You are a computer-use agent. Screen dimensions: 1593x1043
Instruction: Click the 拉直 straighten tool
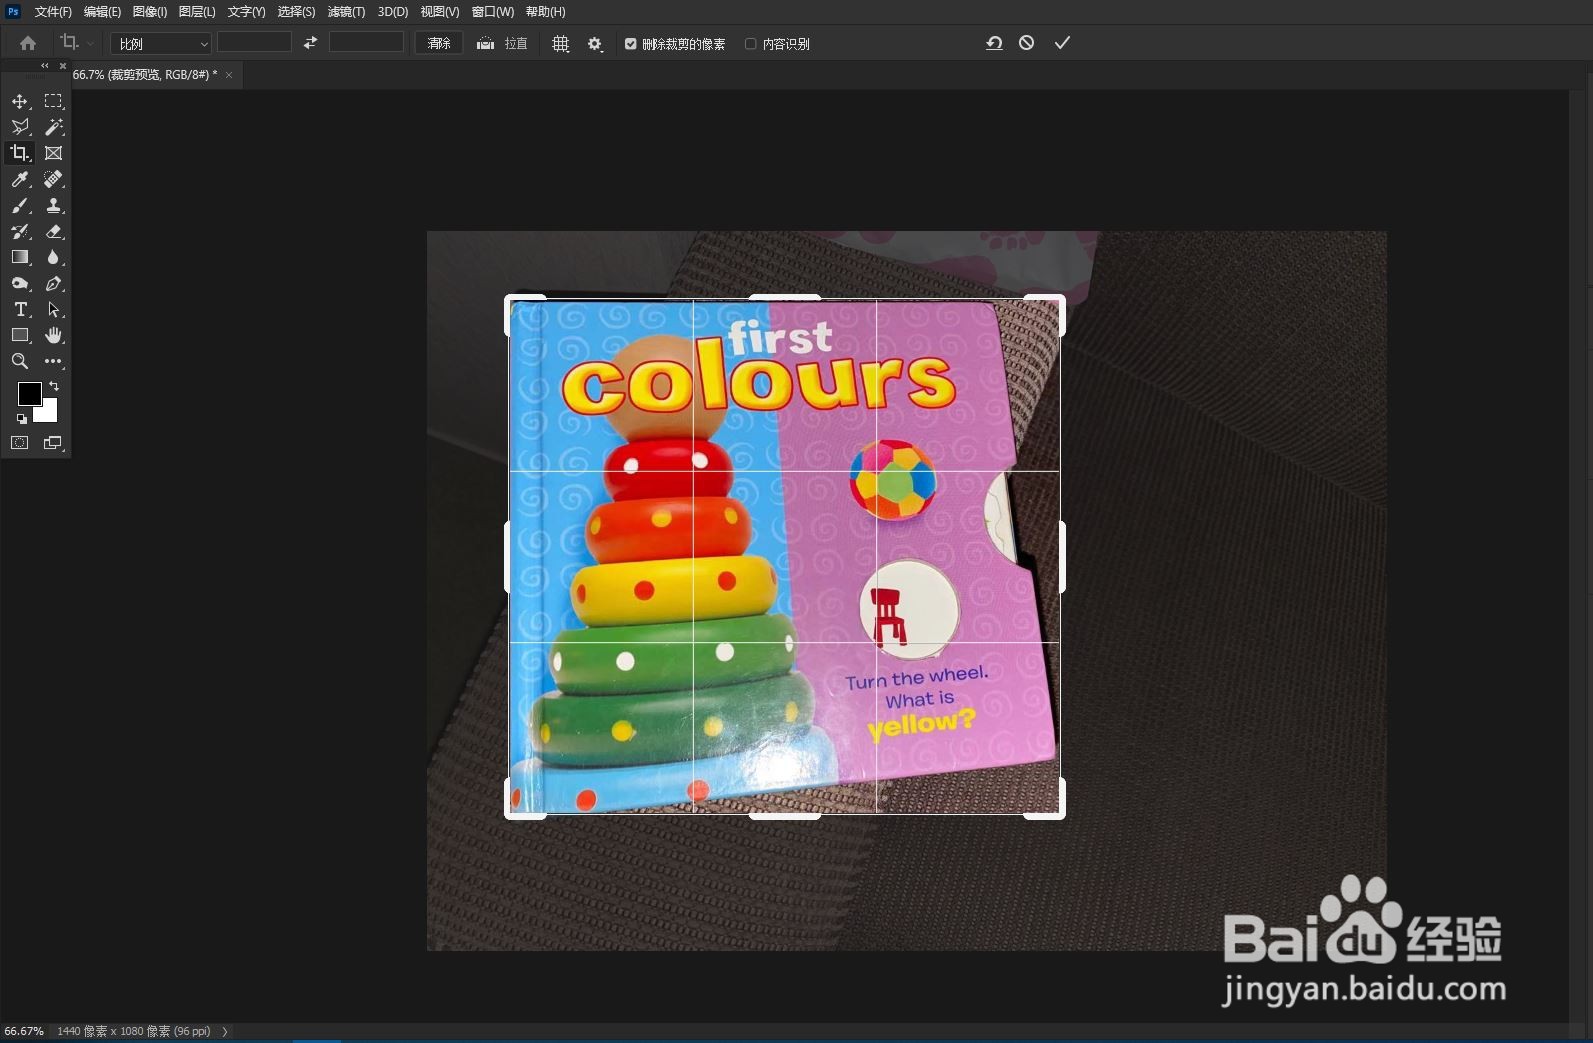tap(502, 43)
